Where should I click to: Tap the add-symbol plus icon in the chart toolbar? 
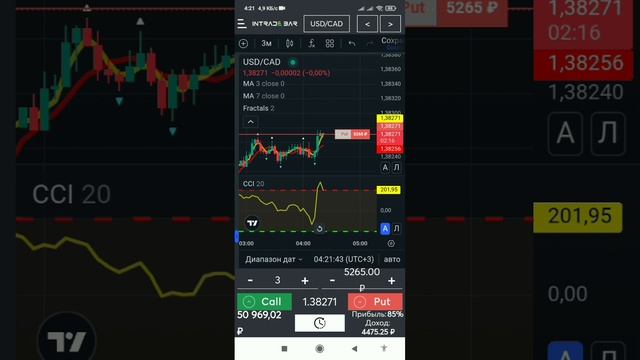pos(243,43)
